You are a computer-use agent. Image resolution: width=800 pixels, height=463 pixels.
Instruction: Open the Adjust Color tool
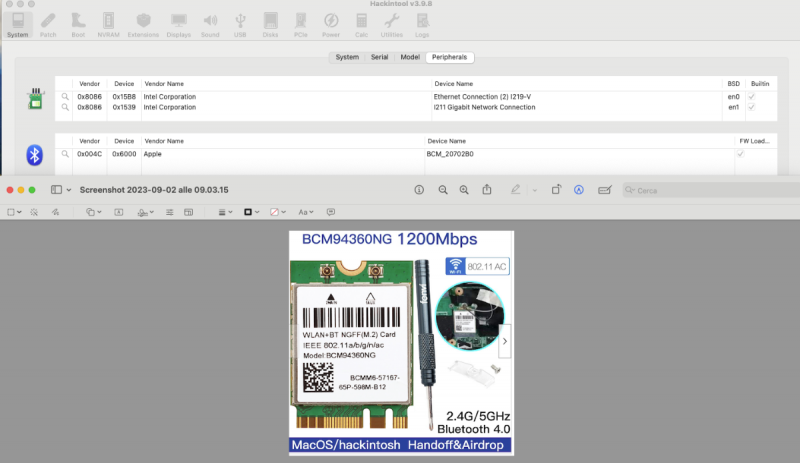169,212
